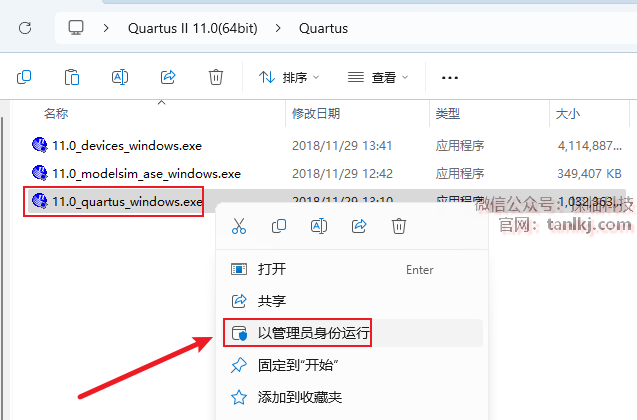Expand the chevron before Quartus II 11.0(64bit)
The image size is (637, 420).
coord(106,28)
